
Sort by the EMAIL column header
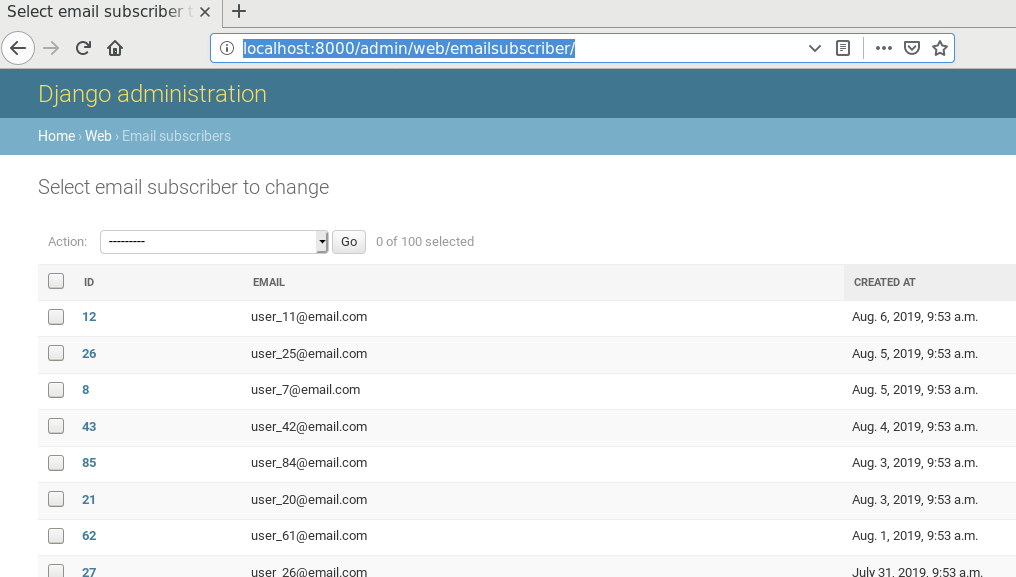(x=269, y=283)
